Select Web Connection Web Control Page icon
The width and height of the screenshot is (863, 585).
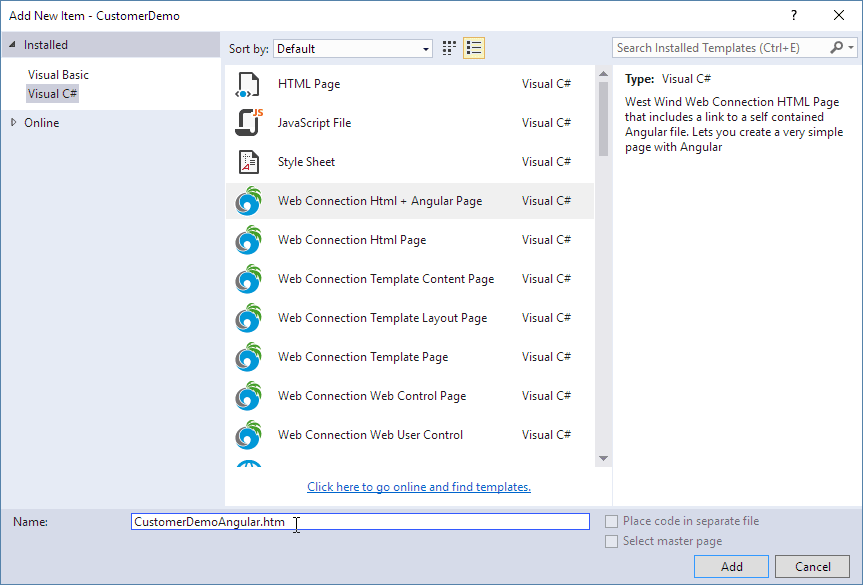248,396
